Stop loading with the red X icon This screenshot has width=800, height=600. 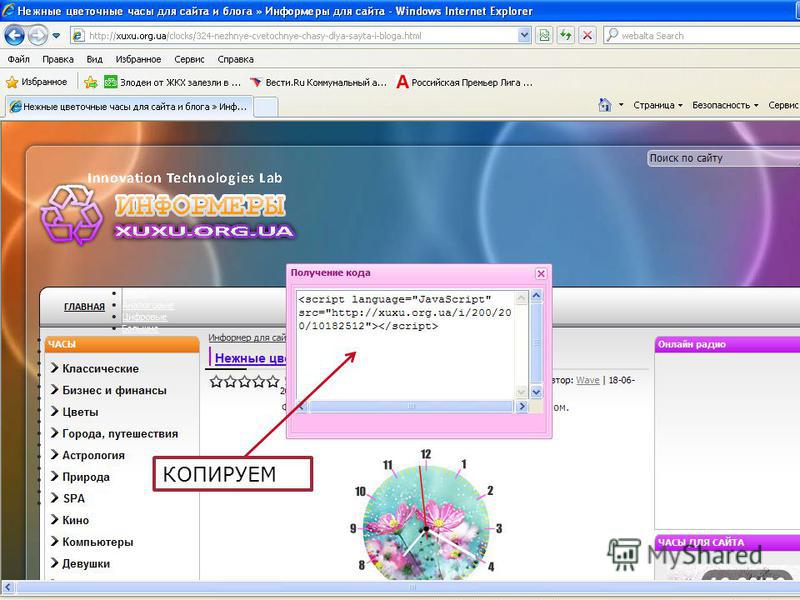pos(587,35)
